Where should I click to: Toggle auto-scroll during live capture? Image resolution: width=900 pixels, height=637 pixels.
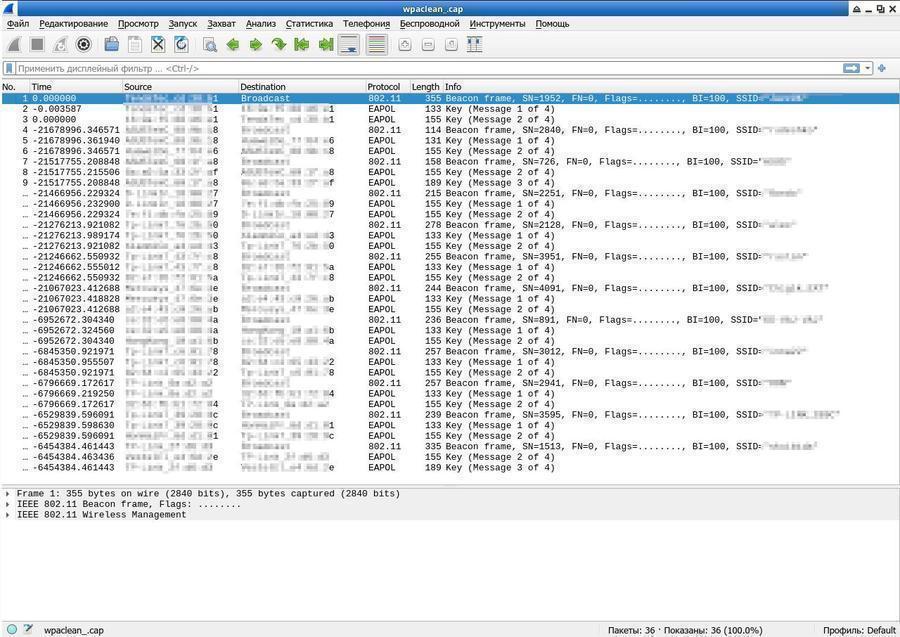coord(349,45)
